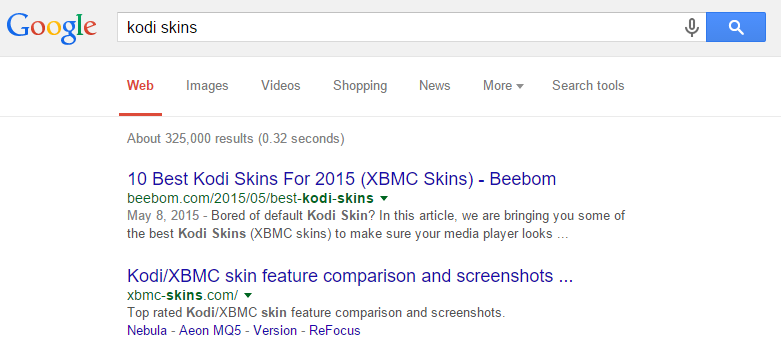The image size is (781, 362).
Task: Click the Google logo
Action: 52,28
